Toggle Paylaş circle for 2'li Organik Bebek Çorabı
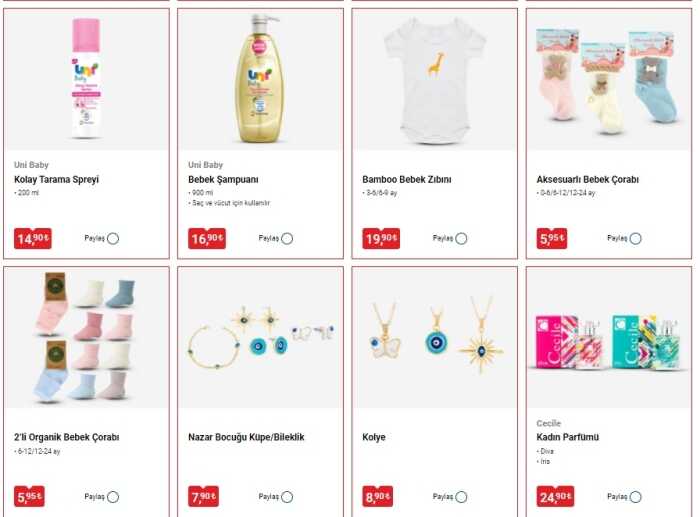Image resolution: width=700 pixels, height=517 pixels. coord(113,497)
